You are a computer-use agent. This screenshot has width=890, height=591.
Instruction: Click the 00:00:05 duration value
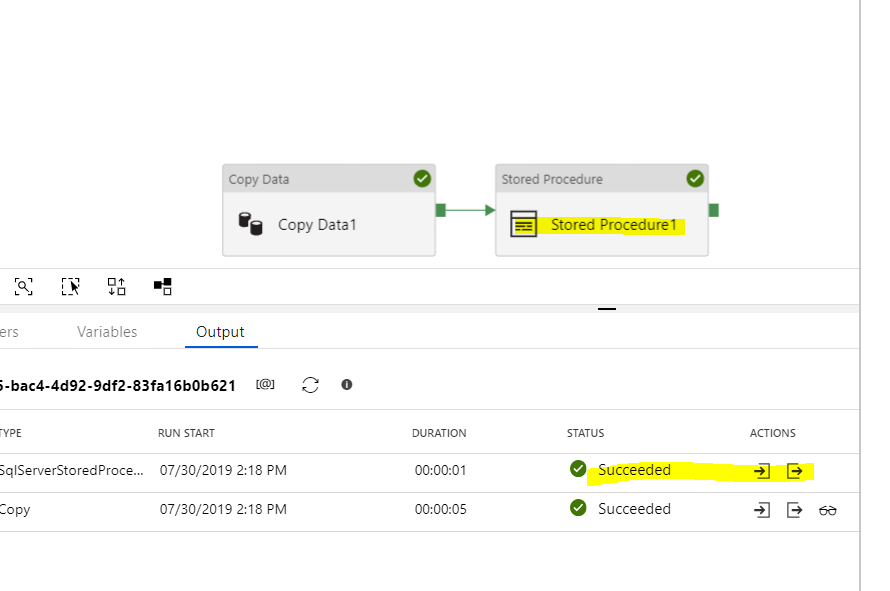pos(440,509)
